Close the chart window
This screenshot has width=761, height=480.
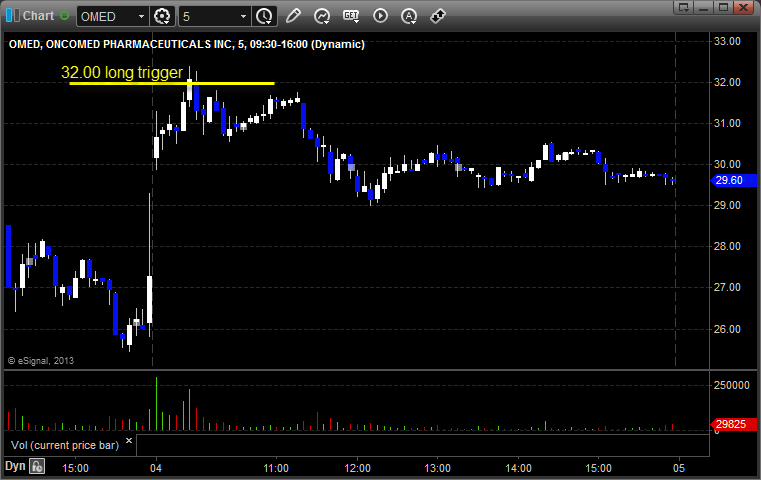click(x=744, y=7)
